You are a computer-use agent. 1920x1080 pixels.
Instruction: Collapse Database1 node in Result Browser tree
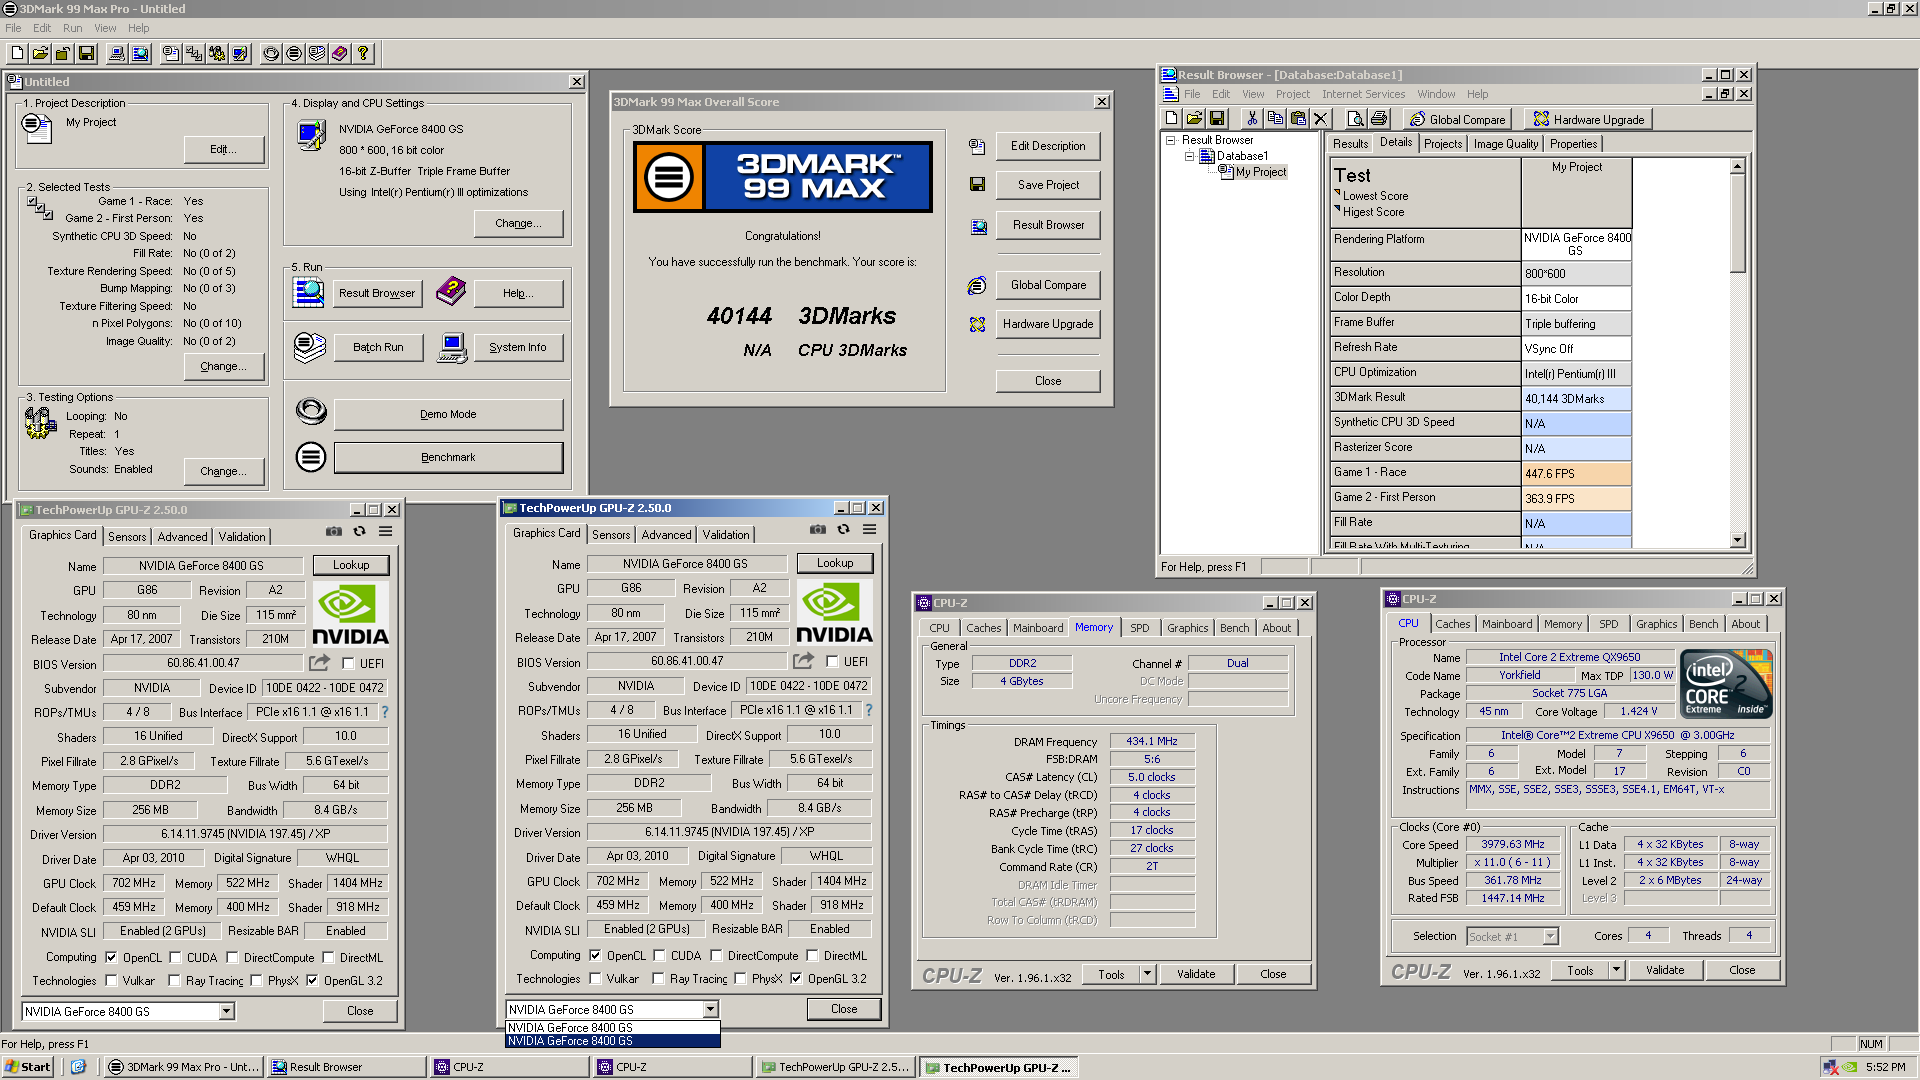(1189, 156)
